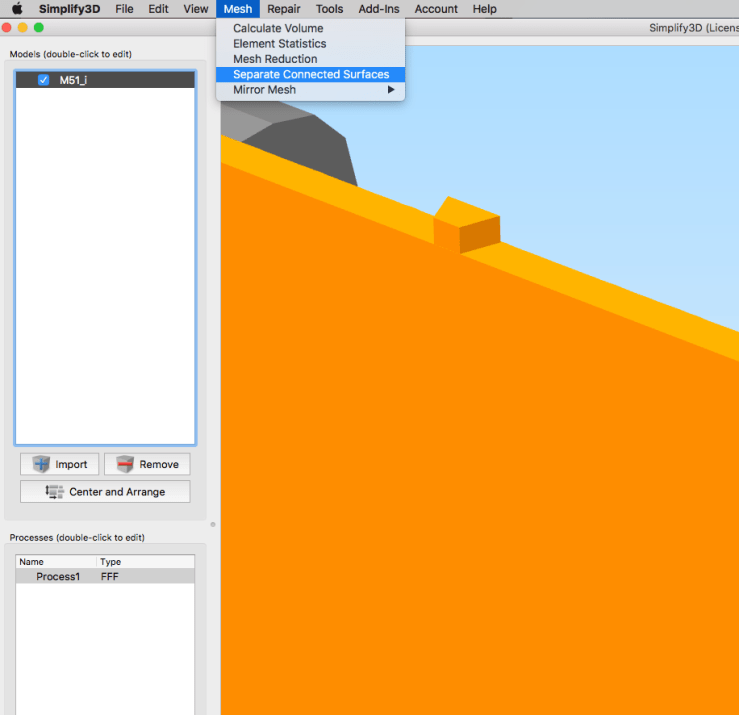This screenshot has height=715, width=739.
Task: Open the Apple menu
Action: pos(17,8)
